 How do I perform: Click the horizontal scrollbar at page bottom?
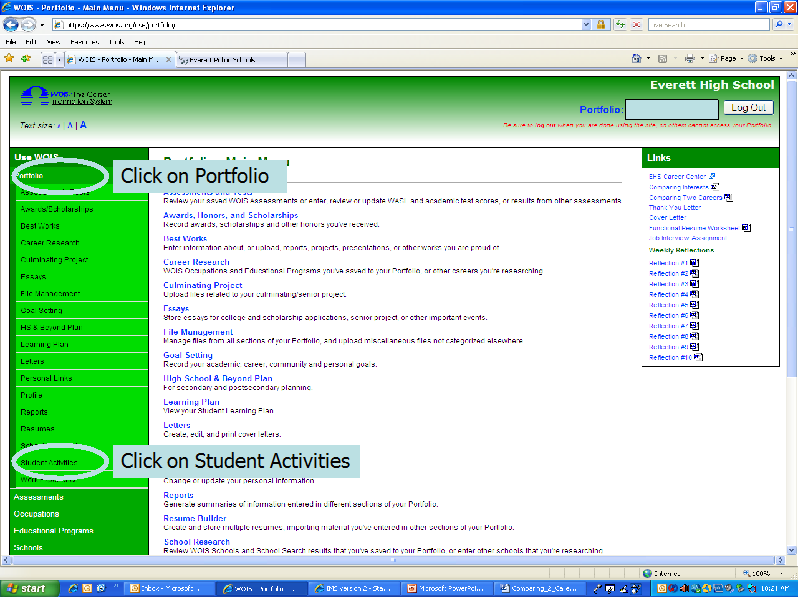[393, 560]
